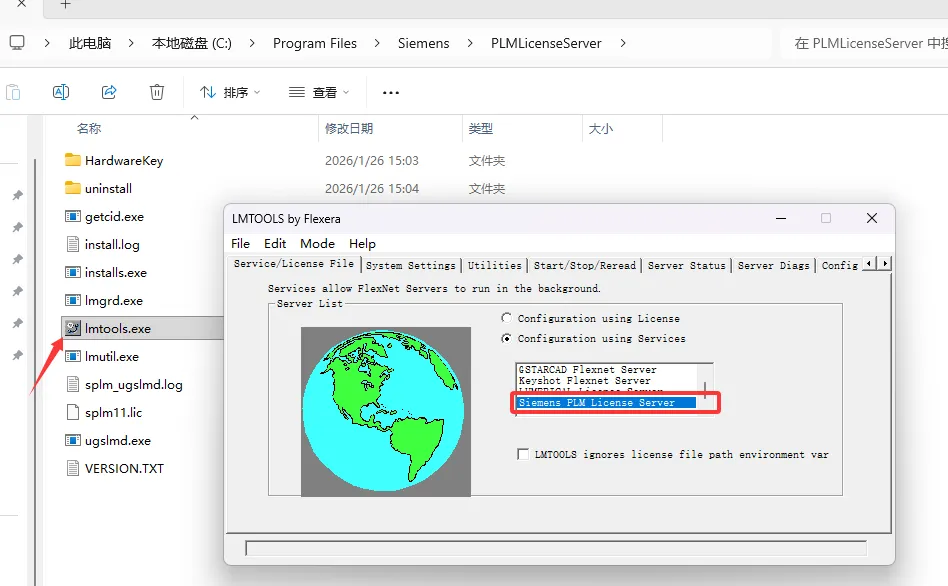Expand the chevron after 此电脑
Image resolution: width=948 pixels, height=586 pixels.
[47, 43]
